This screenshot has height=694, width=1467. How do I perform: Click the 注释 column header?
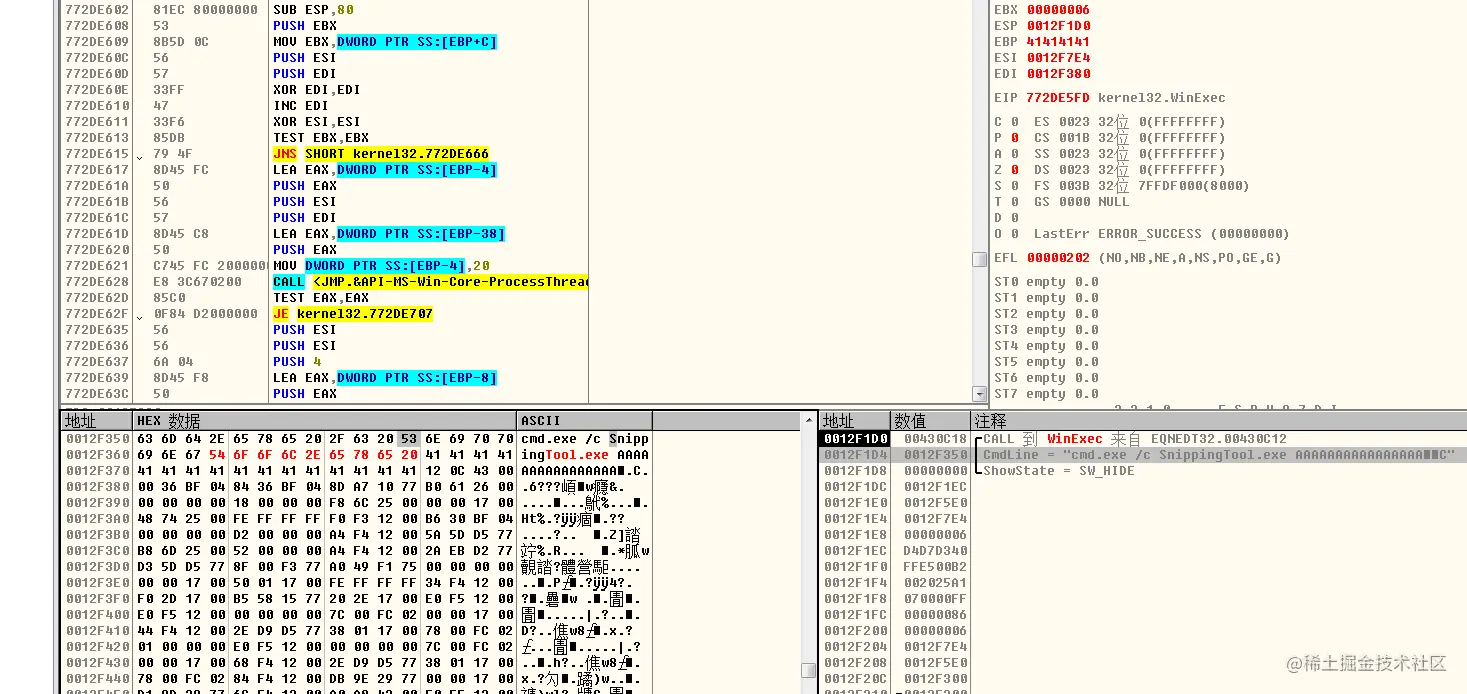(x=1219, y=421)
